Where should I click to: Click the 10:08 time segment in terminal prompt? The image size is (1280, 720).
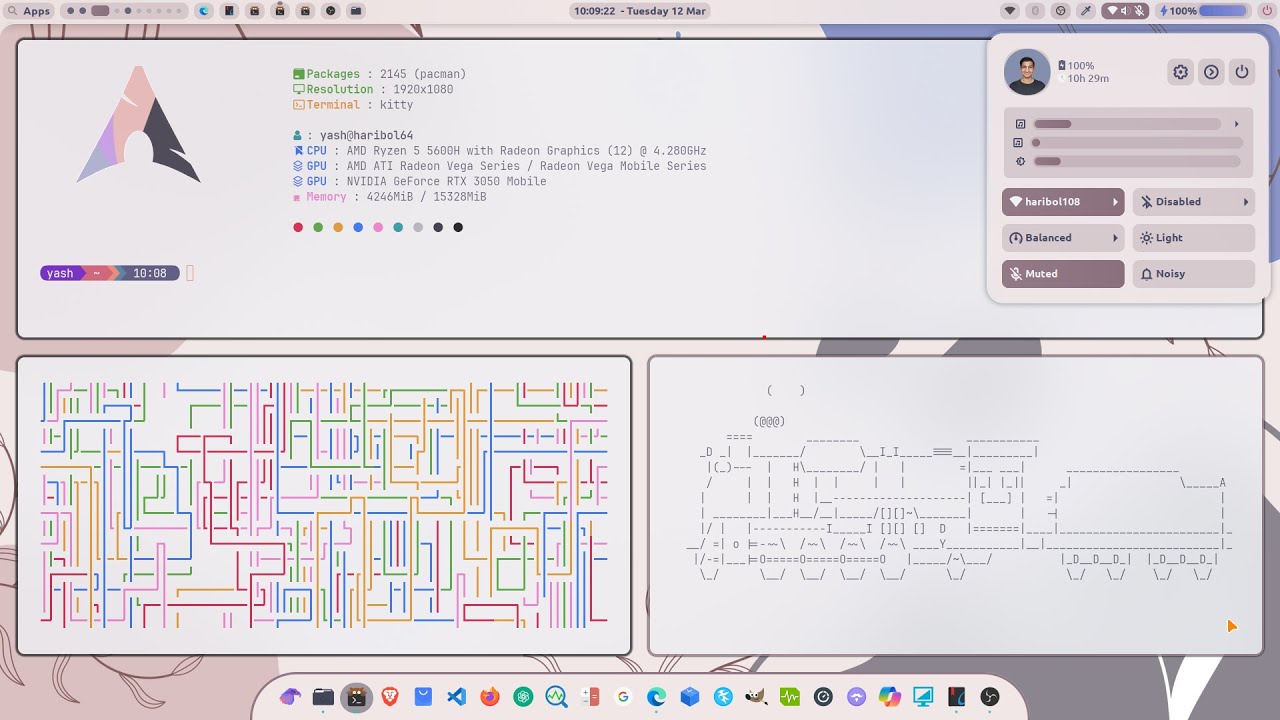coord(149,273)
